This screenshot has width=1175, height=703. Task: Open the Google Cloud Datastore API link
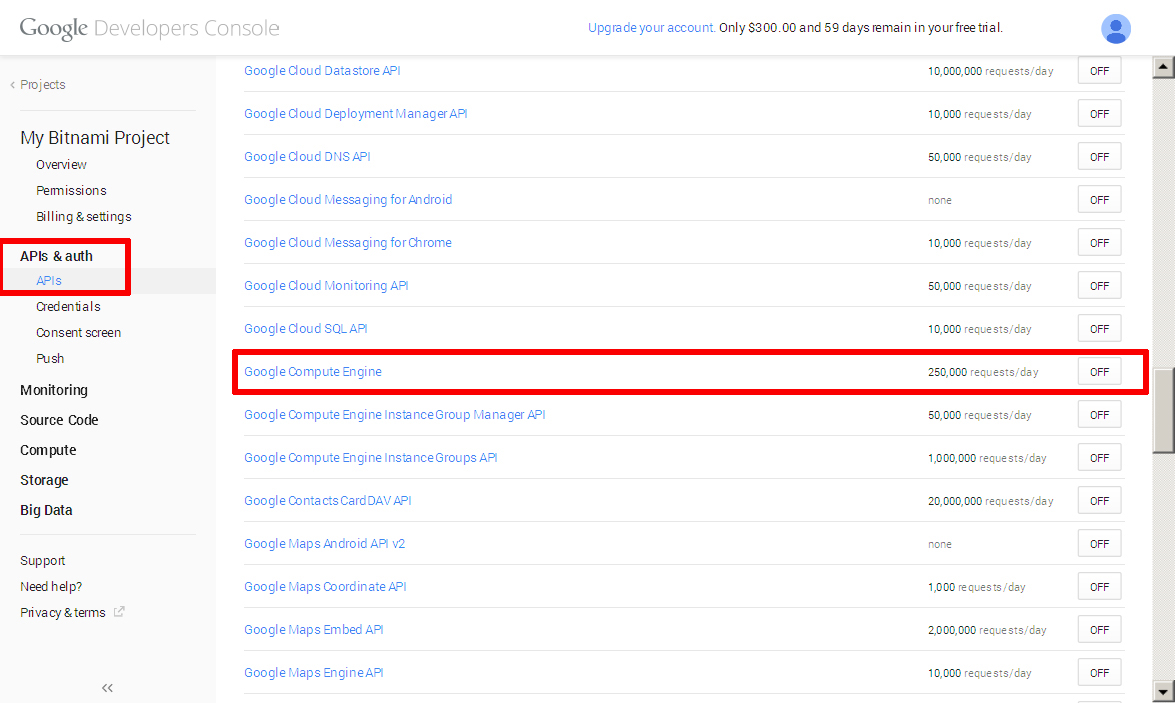coord(322,71)
